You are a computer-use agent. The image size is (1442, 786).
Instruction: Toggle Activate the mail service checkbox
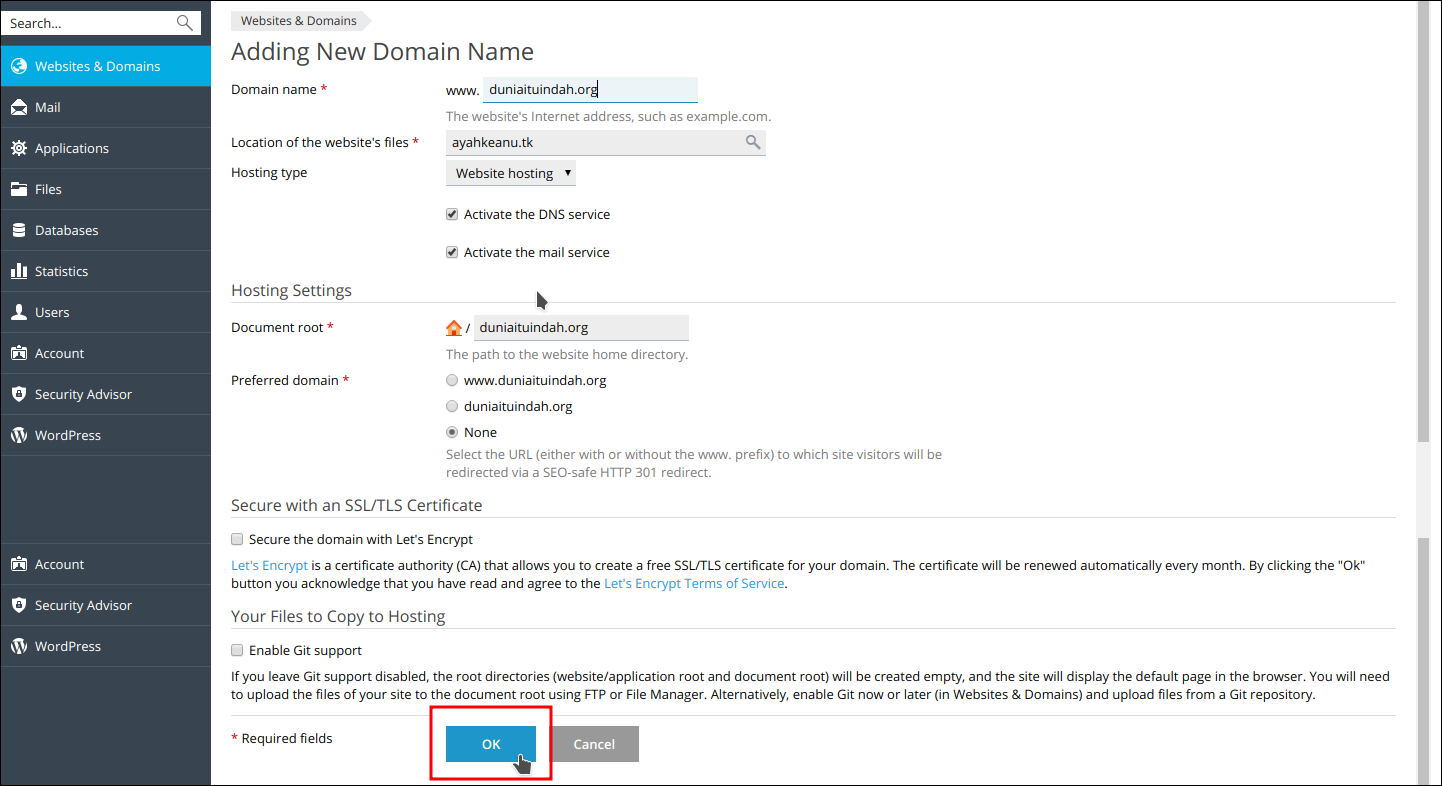pyautogui.click(x=452, y=252)
